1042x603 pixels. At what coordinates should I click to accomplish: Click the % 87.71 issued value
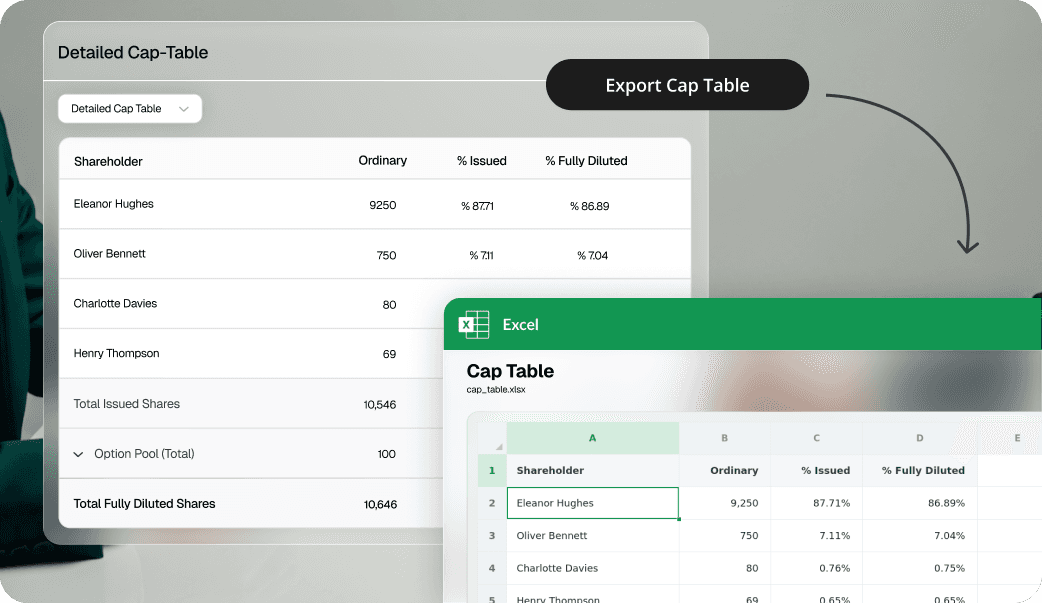pyautogui.click(x=477, y=206)
